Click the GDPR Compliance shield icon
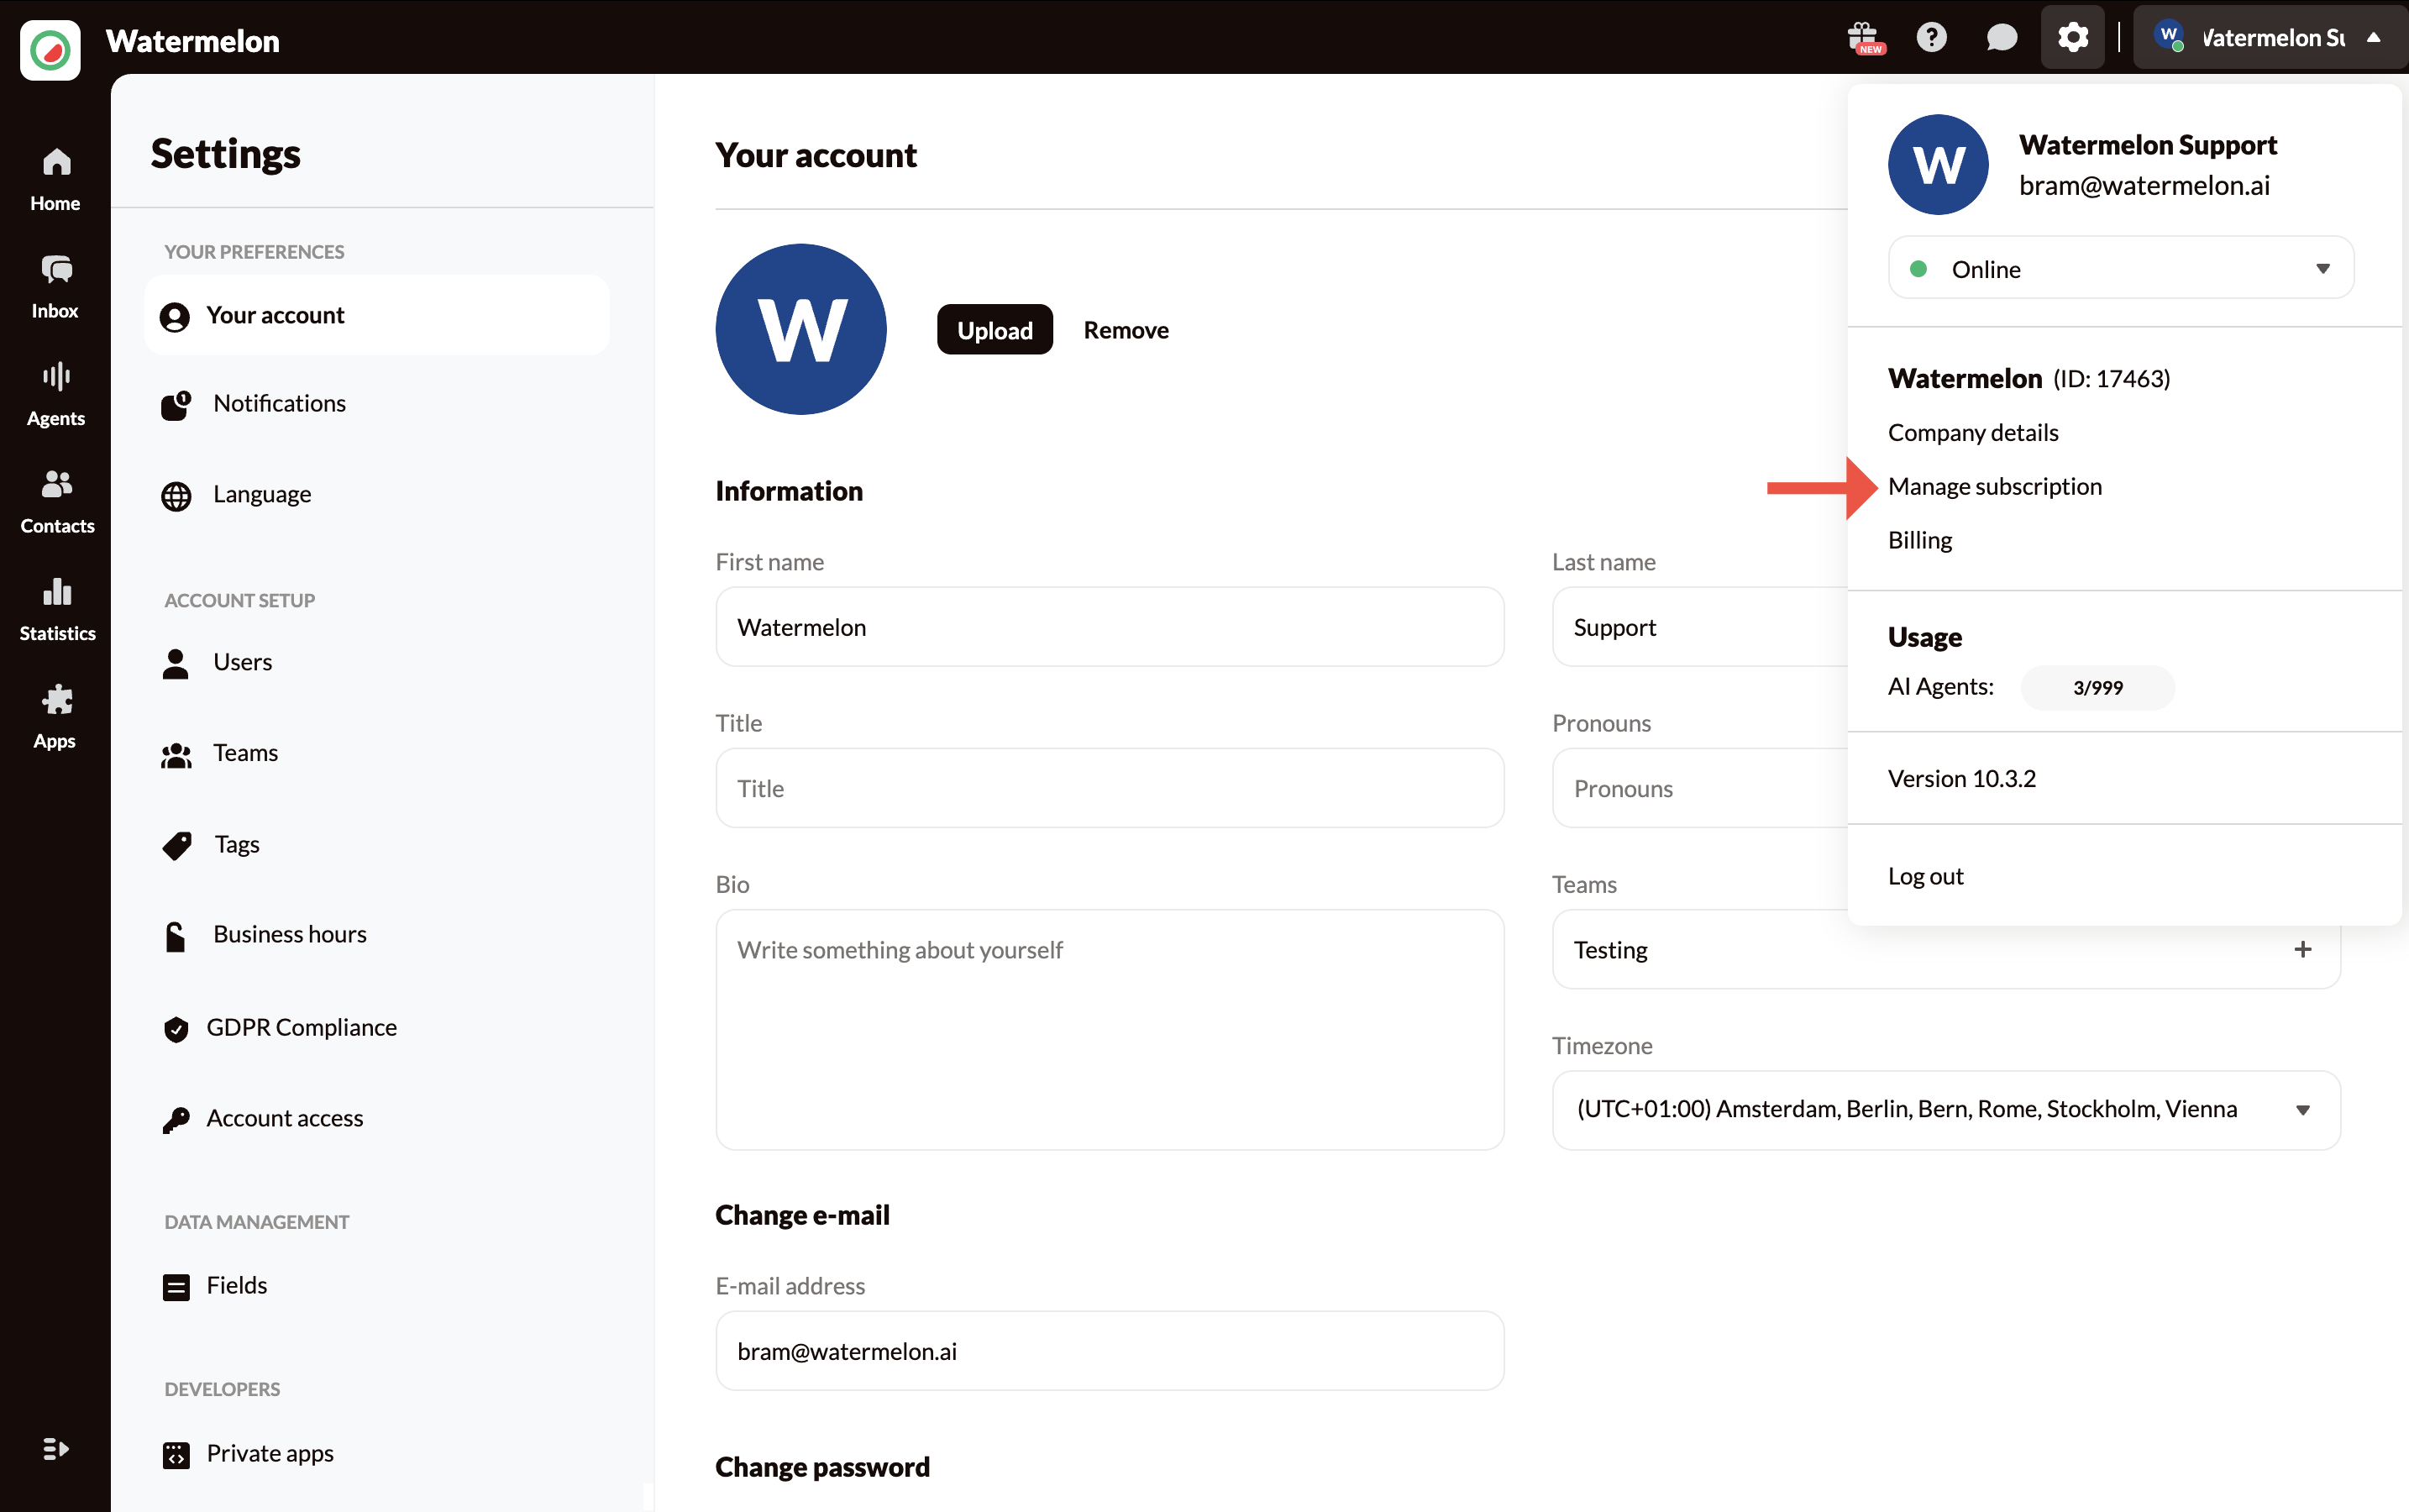The image size is (2409, 1512). pos(176,1029)
